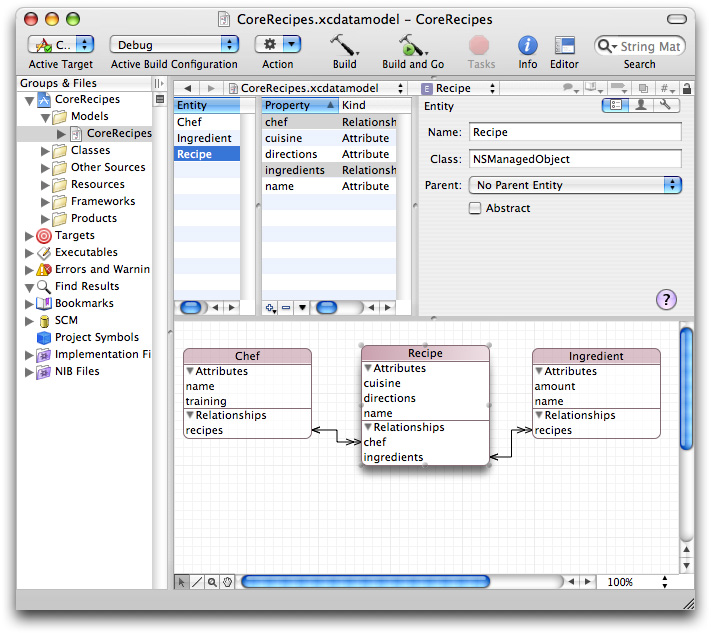This screenshot has width=711, height=634.
Task: Collapse Relationships in Recipe diagram box
Action: click(368, 427)
